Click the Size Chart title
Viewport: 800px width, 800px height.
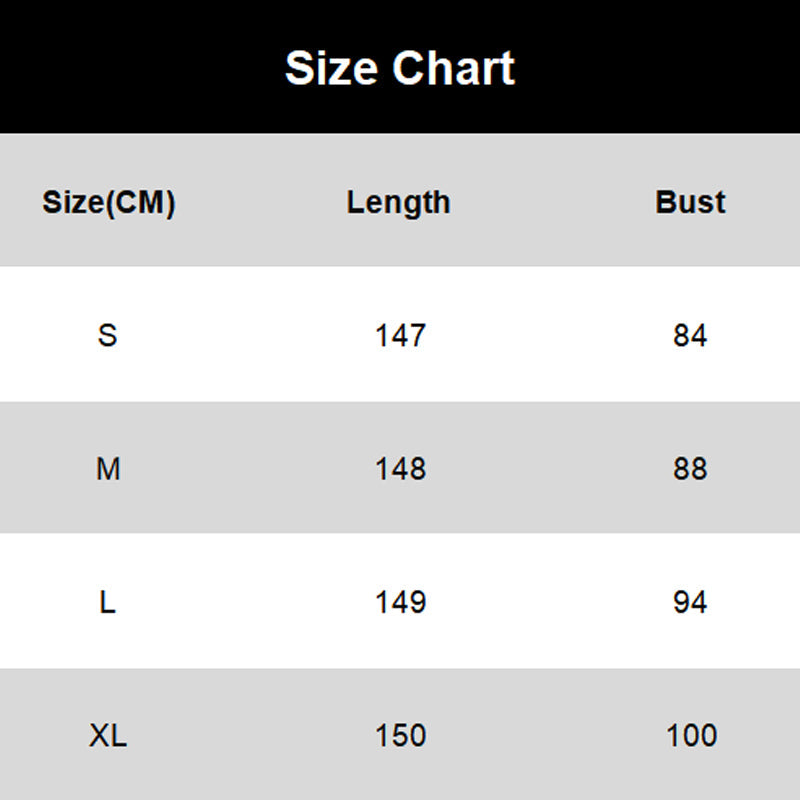(400, 68)
